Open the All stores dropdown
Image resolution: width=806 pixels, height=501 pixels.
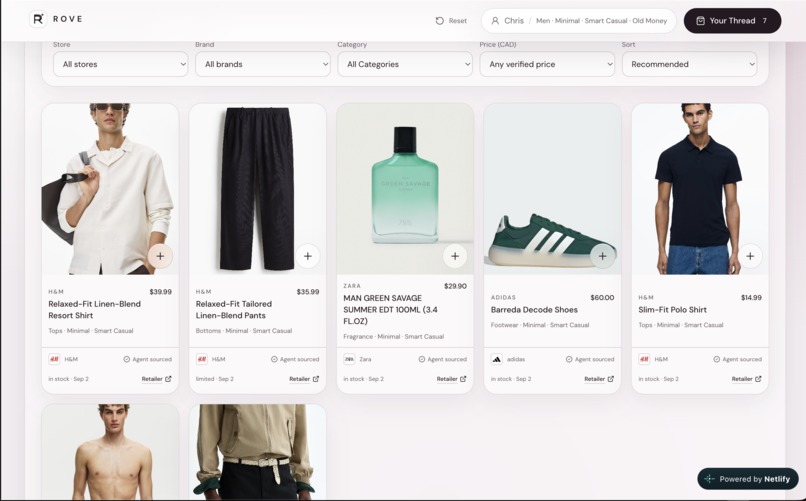coord(120,64)
